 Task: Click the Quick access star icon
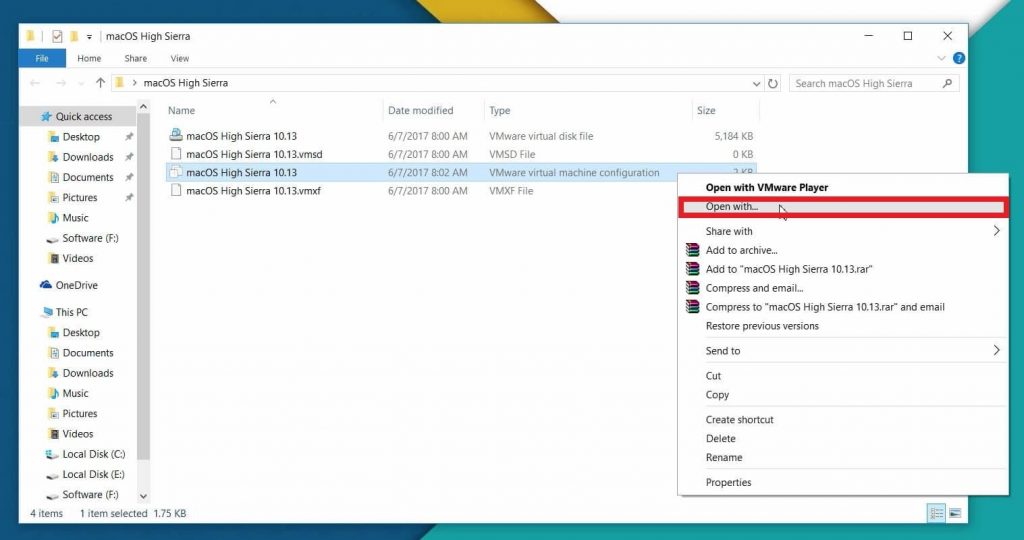(46, 116)
